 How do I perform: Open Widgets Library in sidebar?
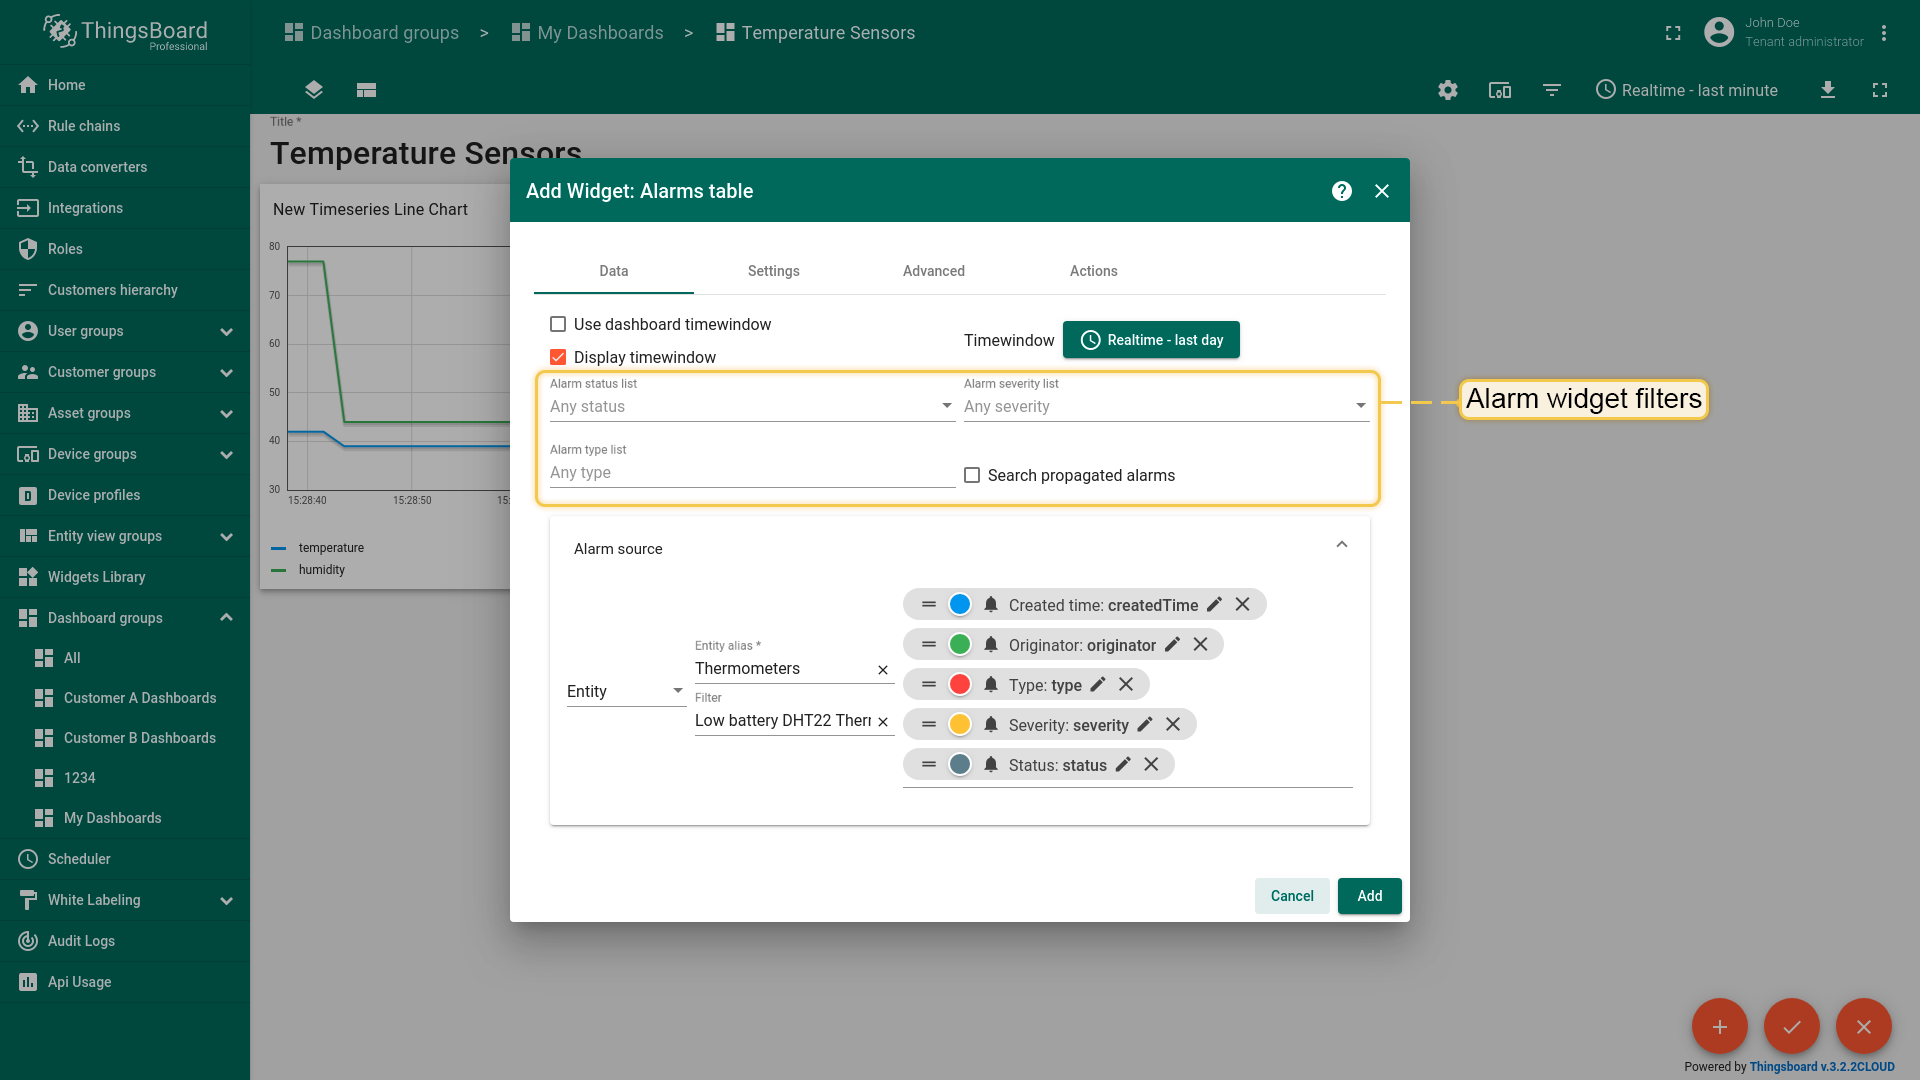coord(125,577)
